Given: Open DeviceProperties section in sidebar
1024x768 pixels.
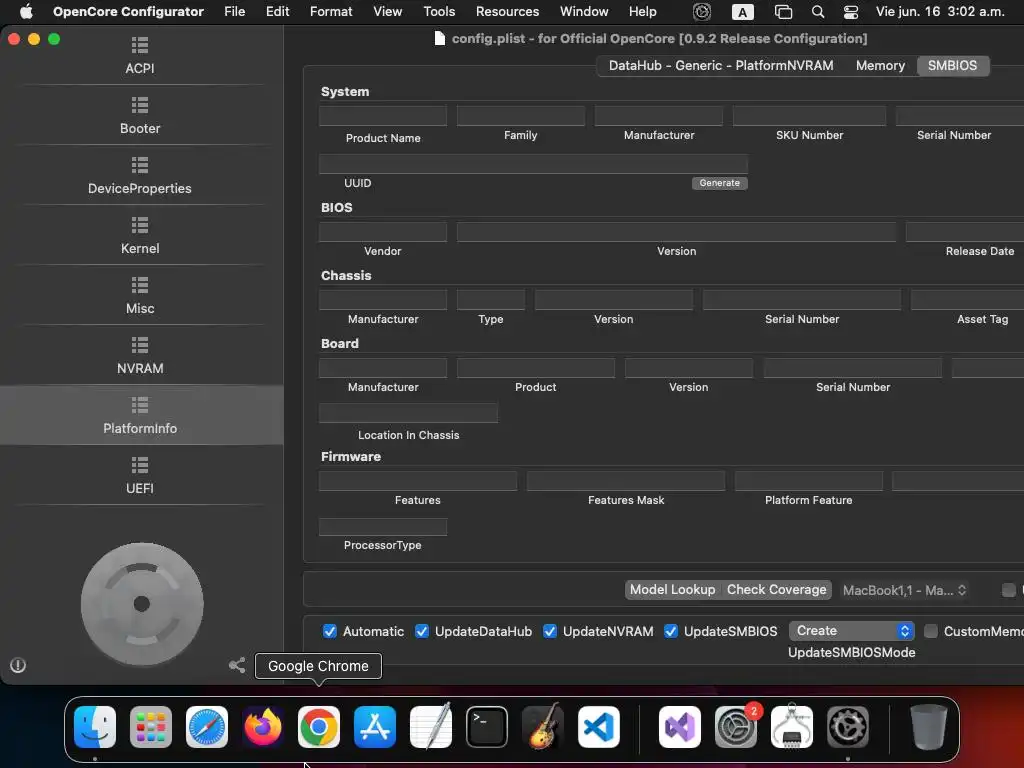Looking at the screenshot, I should (140, 176).
